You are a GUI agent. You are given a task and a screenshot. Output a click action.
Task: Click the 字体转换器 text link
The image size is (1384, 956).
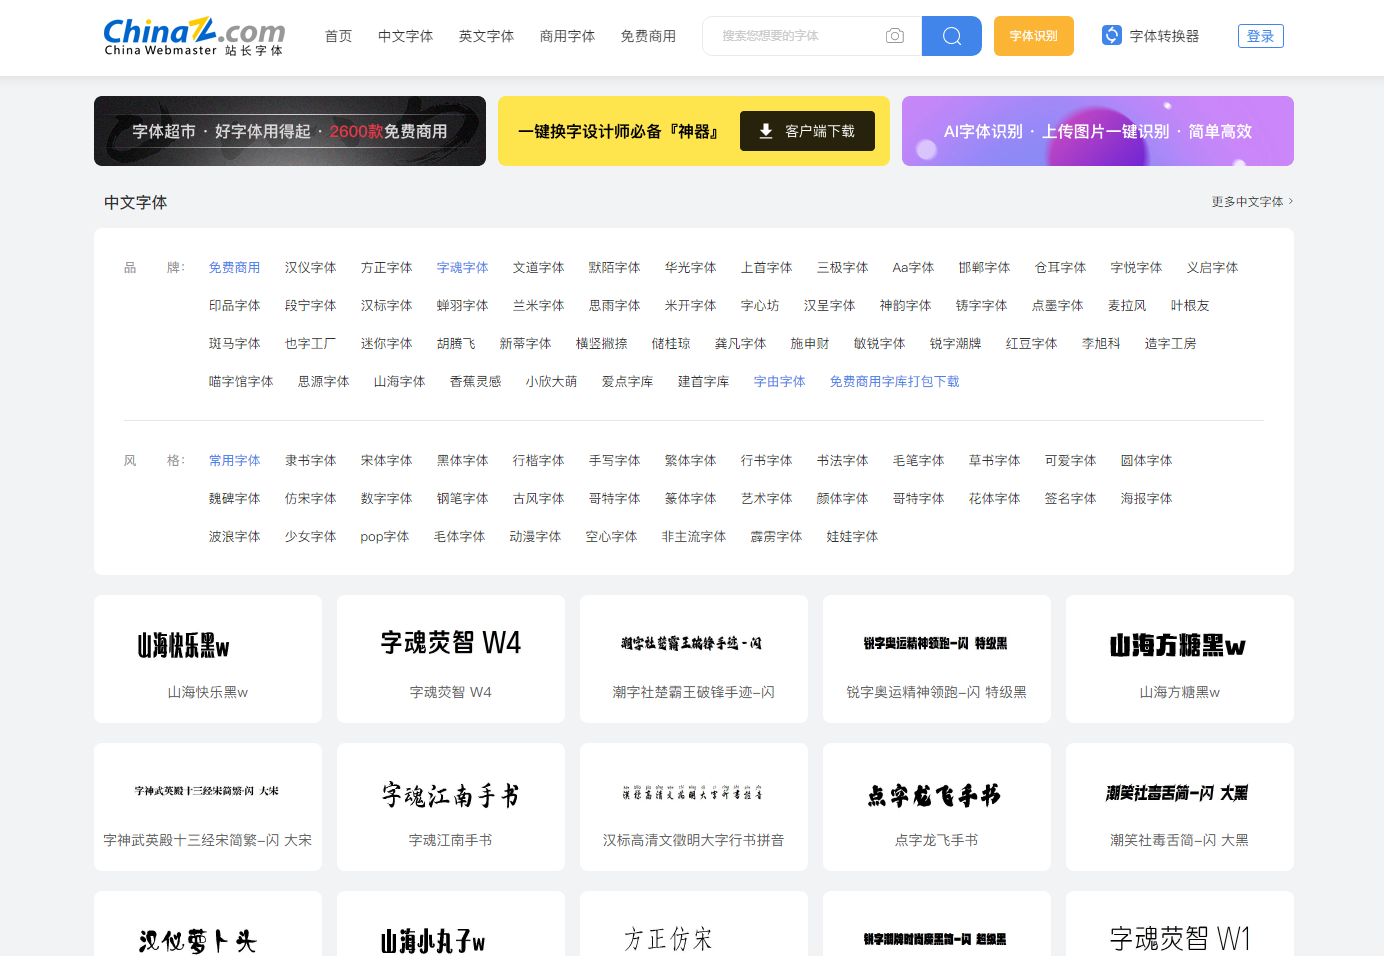click(1164, 36)
